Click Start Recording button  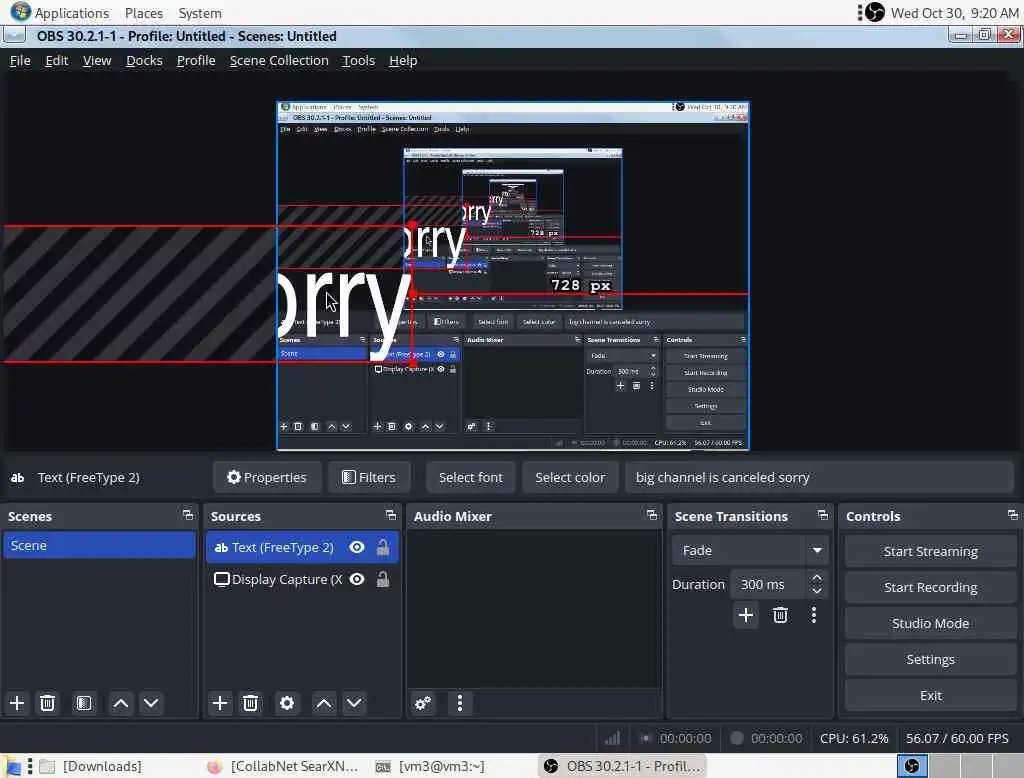(x=931, y=588)
